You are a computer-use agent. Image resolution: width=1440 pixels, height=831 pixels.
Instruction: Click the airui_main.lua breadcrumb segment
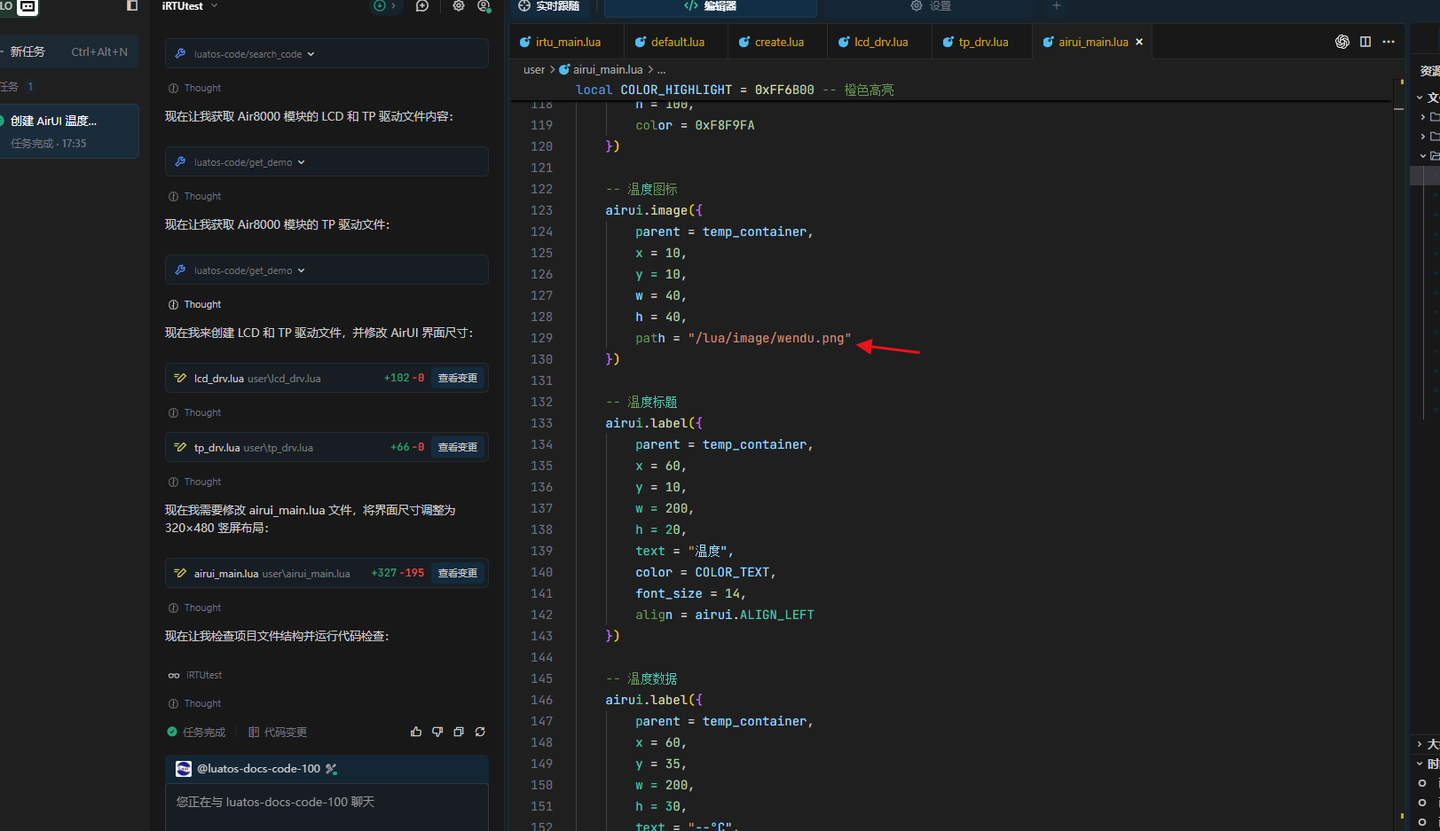601,70
